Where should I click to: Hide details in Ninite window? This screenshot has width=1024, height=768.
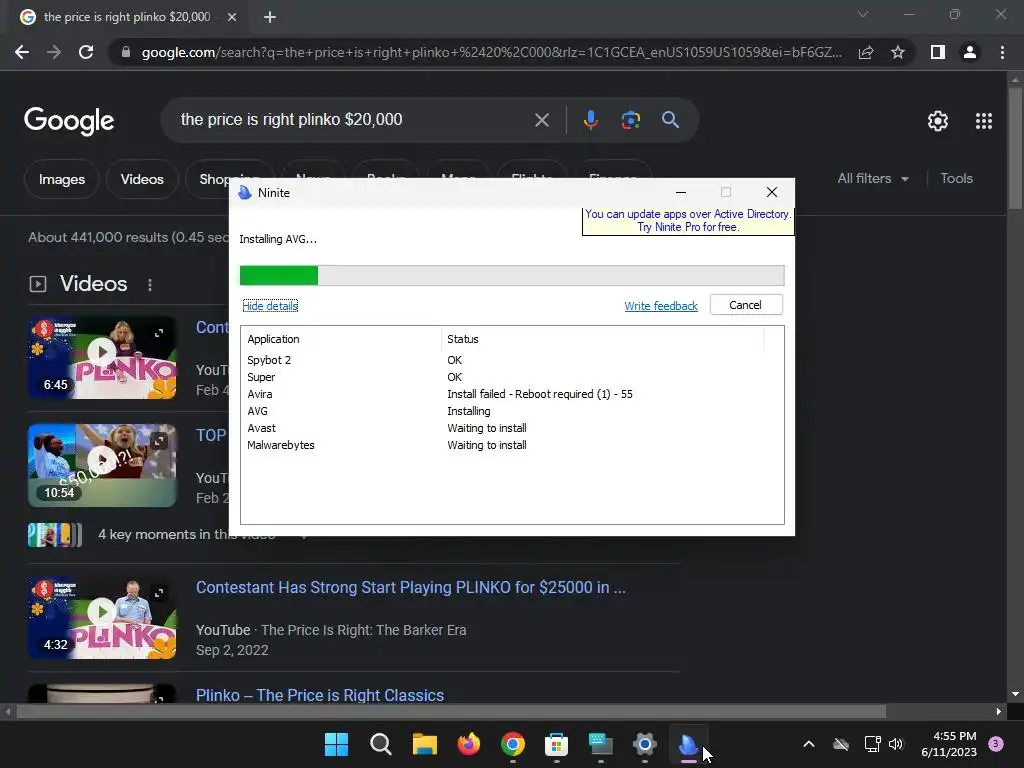[270, 306]
